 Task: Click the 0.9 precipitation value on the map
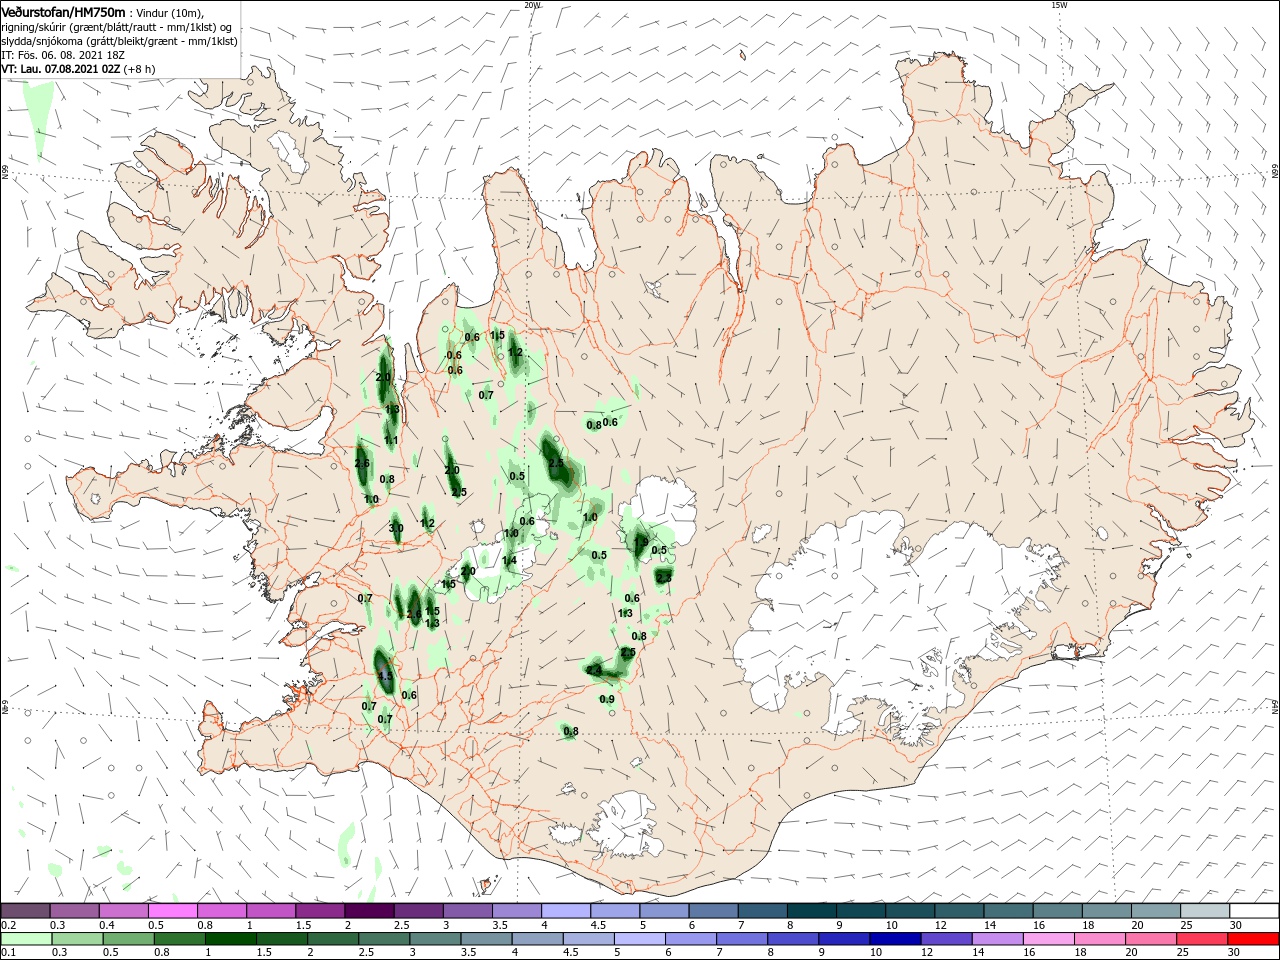coord(607,699)
